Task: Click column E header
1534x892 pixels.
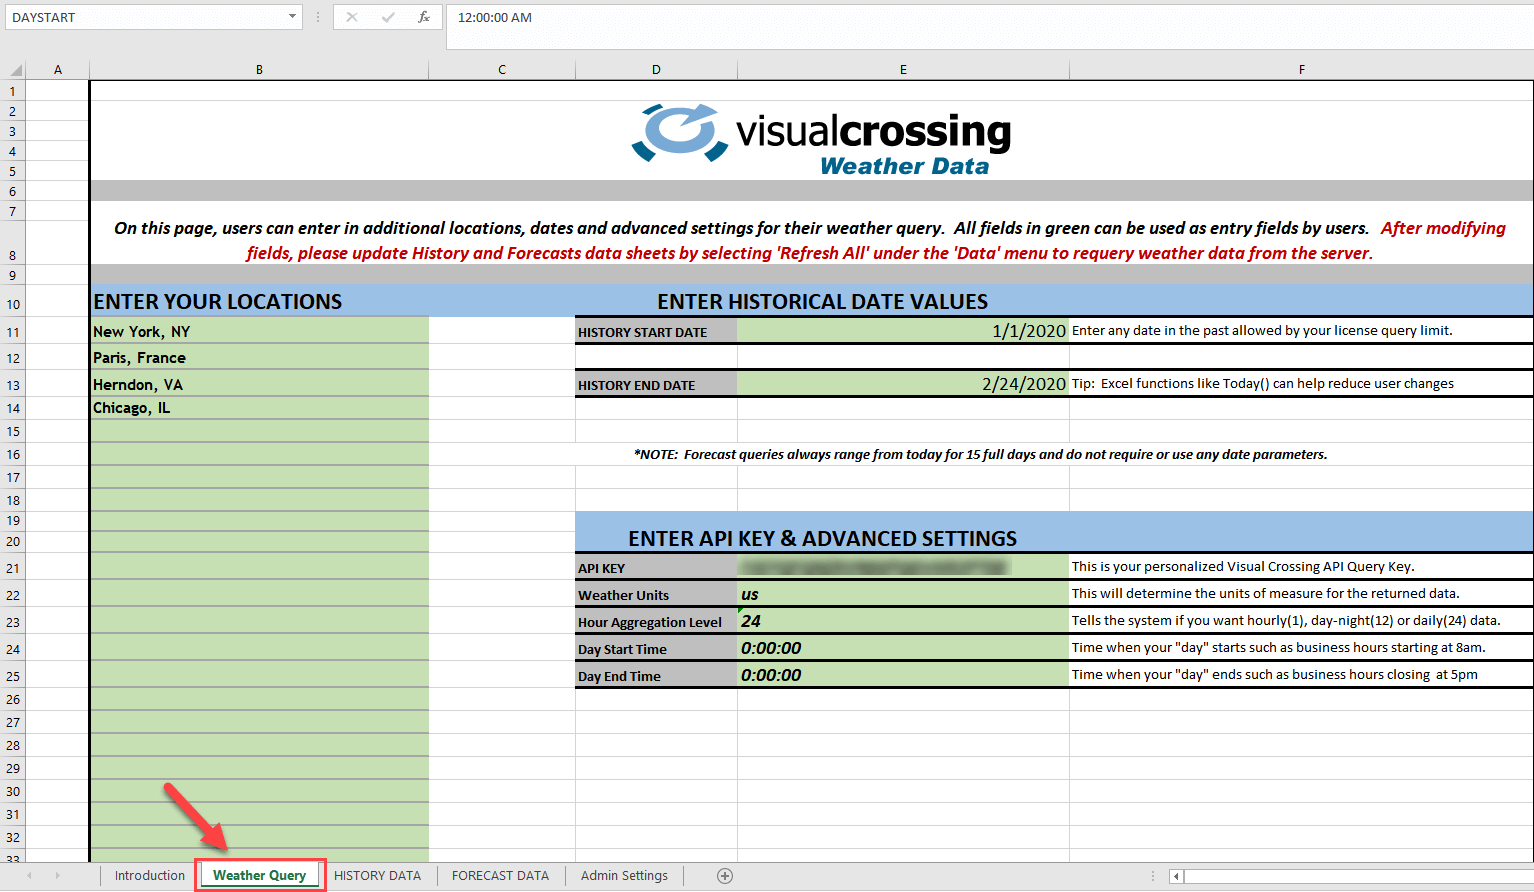Action: point(903,70)
